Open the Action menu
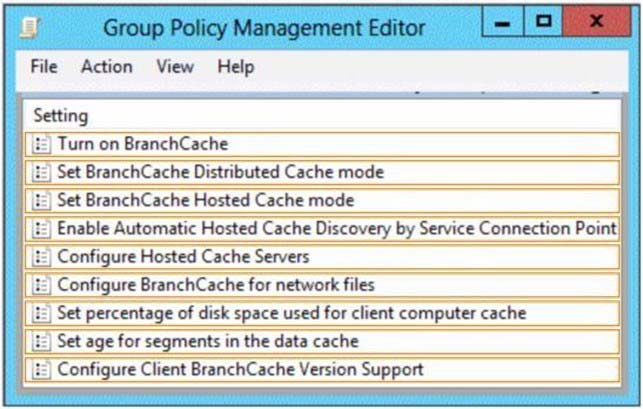Image resolution: width=643 pixels, height=409 pixels. point(107,66)
